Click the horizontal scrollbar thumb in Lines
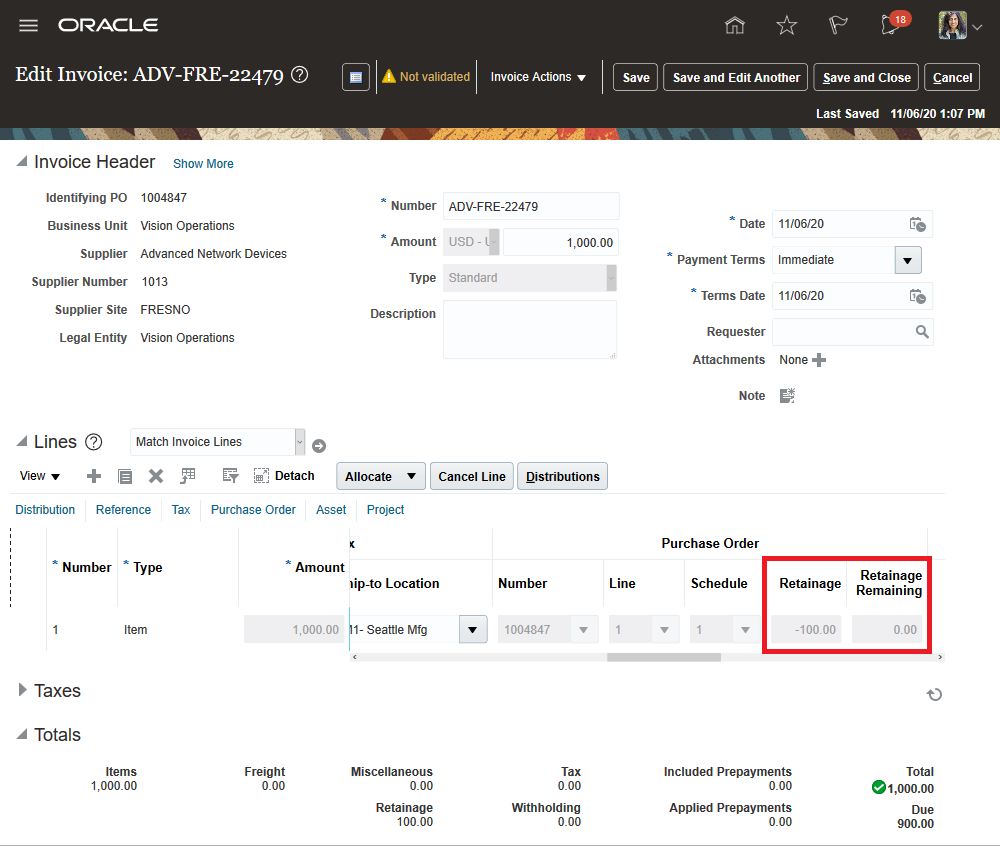1000x846 pixels. coord(663,657)
